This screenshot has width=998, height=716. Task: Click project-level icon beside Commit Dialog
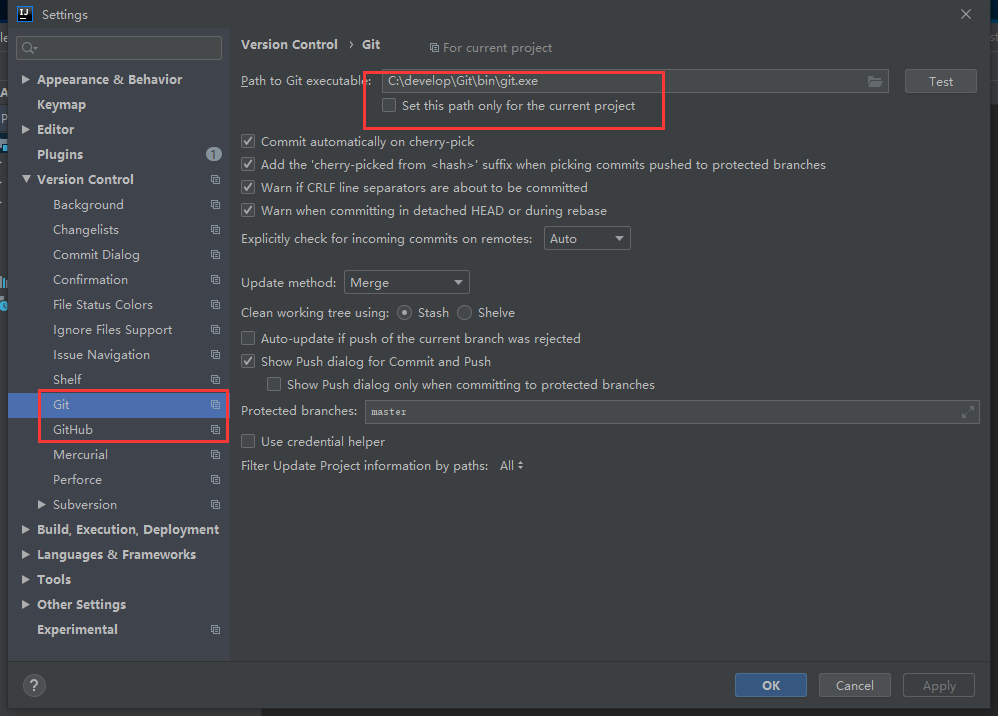[216, 255]
